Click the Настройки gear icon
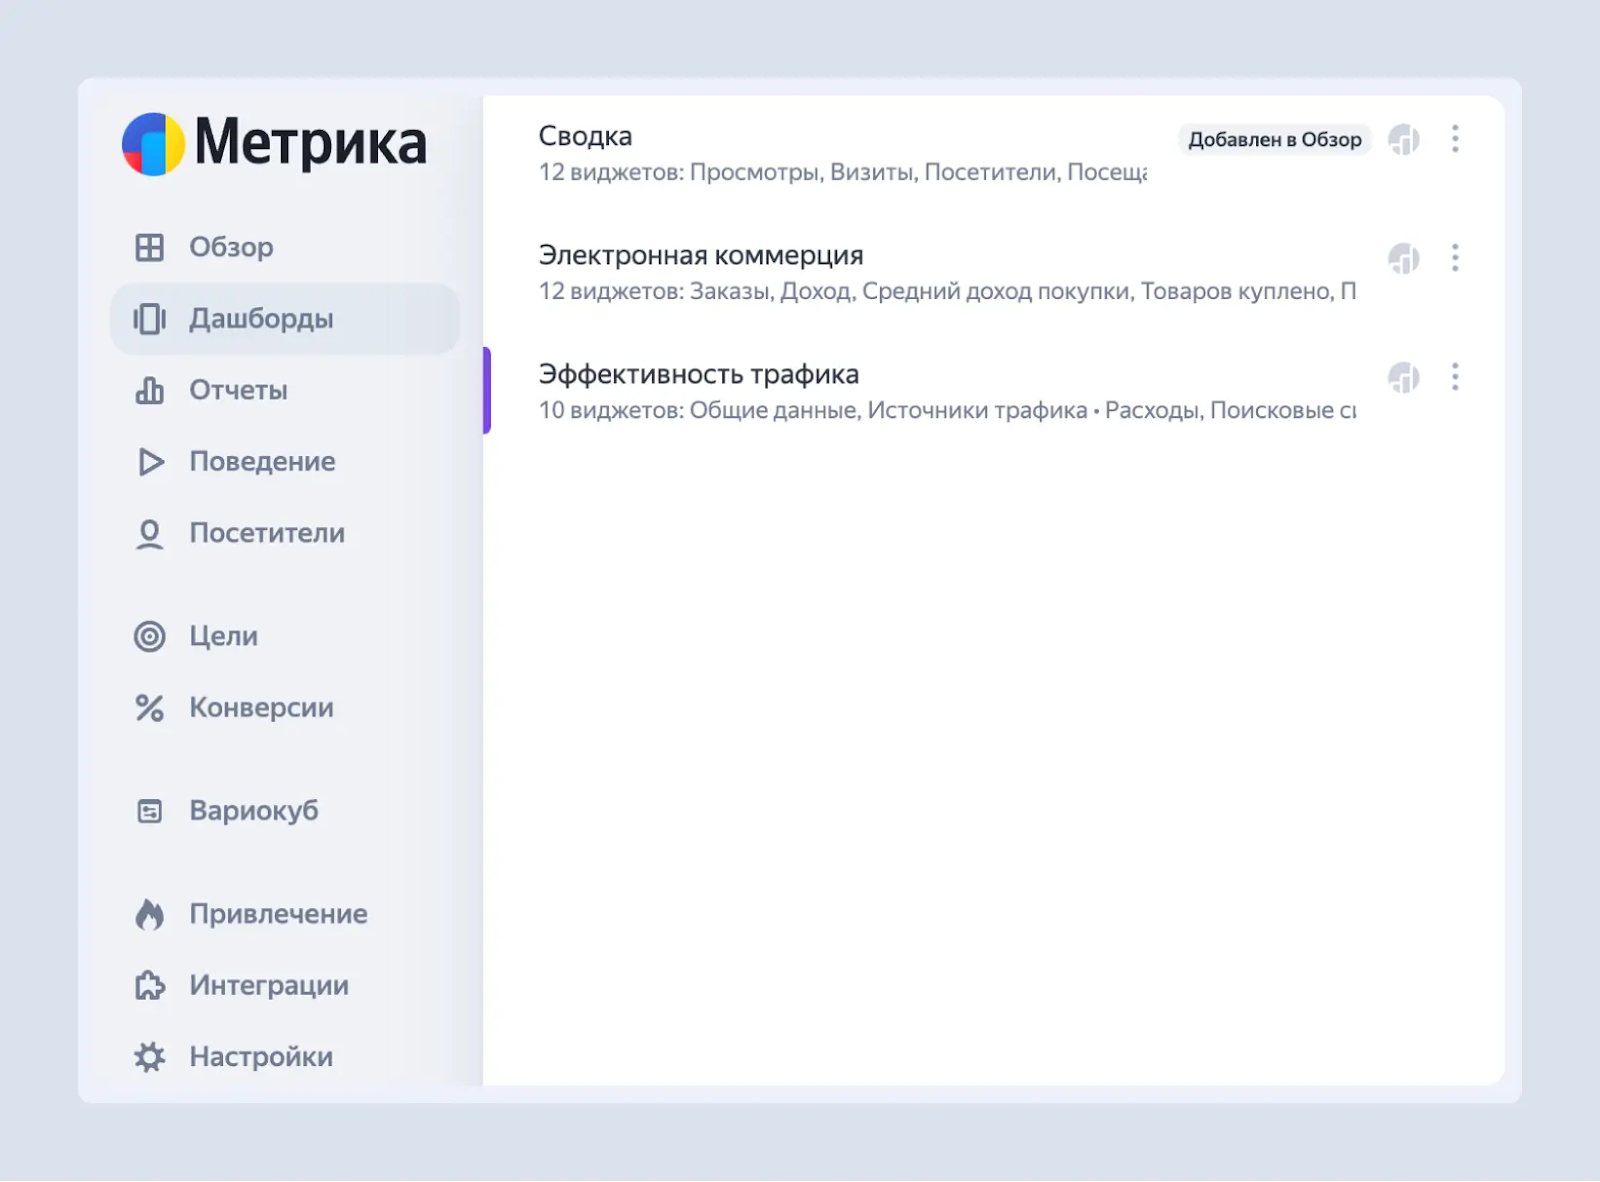The height and width of the screenshot is (1182, 1600). pos(149,1057)
